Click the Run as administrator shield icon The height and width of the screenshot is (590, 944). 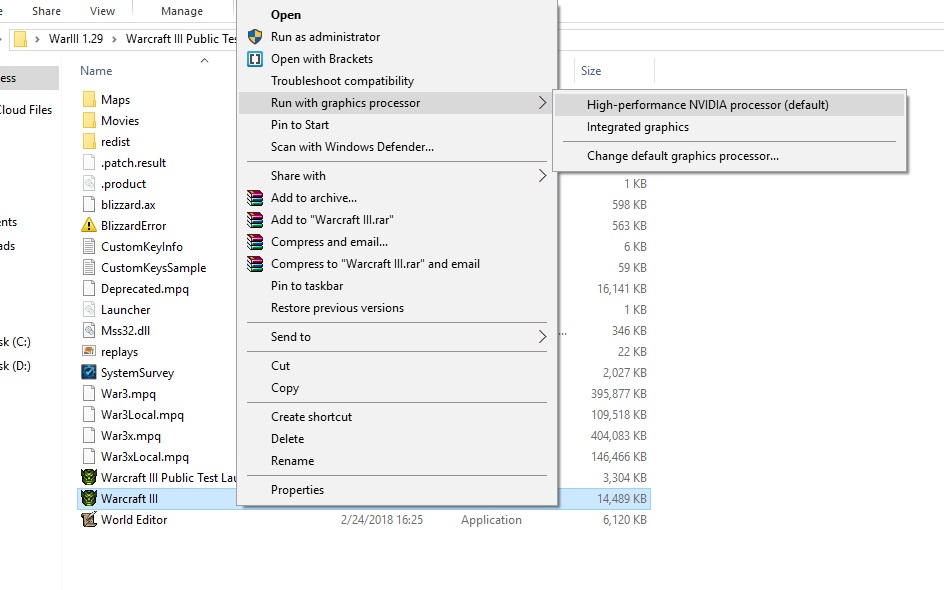[x=255, y=37]
